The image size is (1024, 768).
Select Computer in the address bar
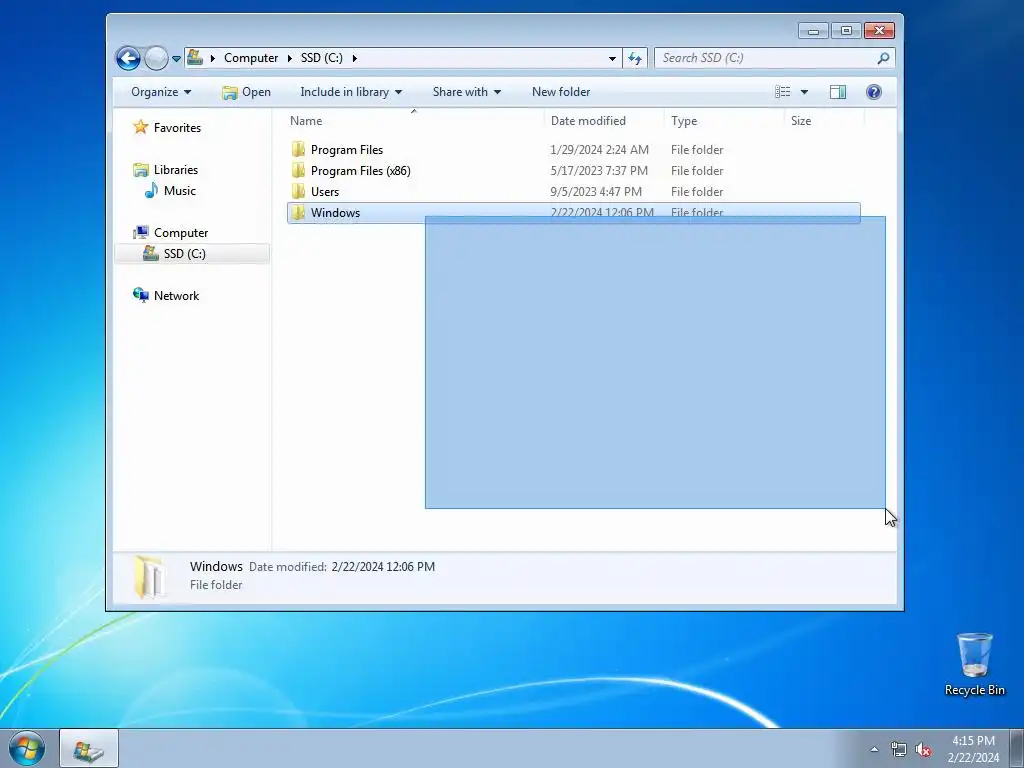(x=251, y=57)
